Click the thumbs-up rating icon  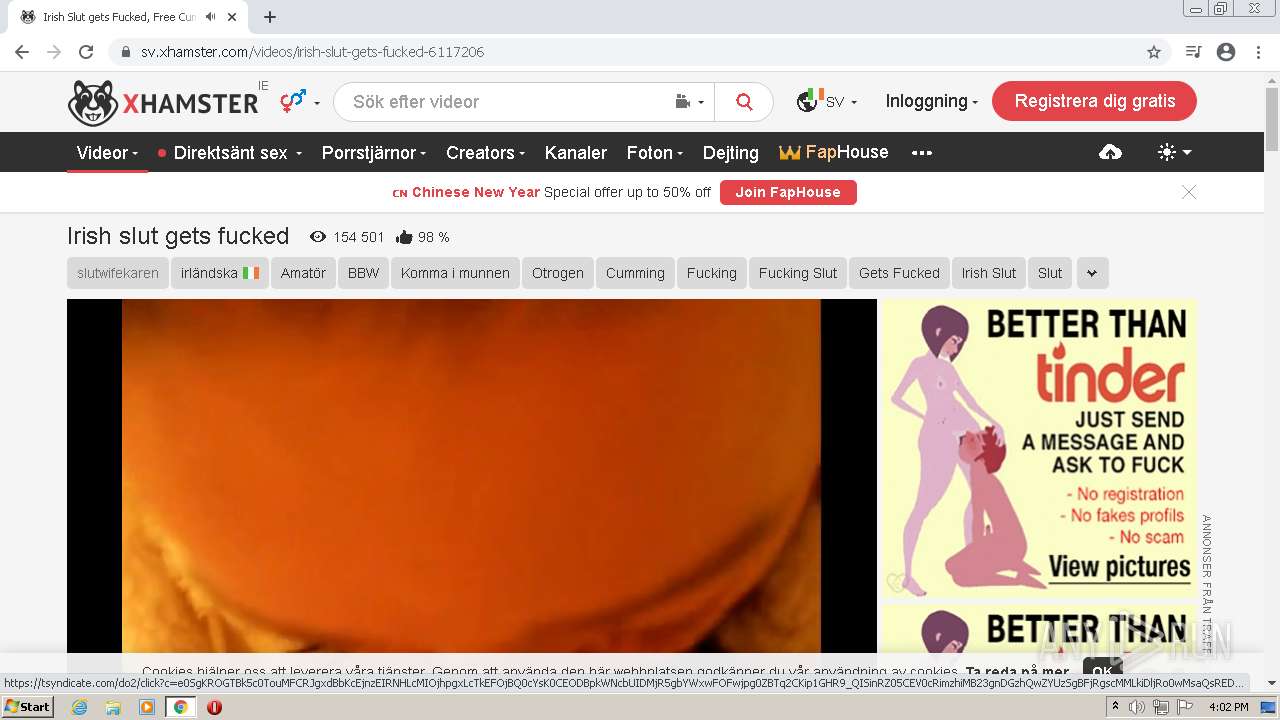click(x=404, y=237)
